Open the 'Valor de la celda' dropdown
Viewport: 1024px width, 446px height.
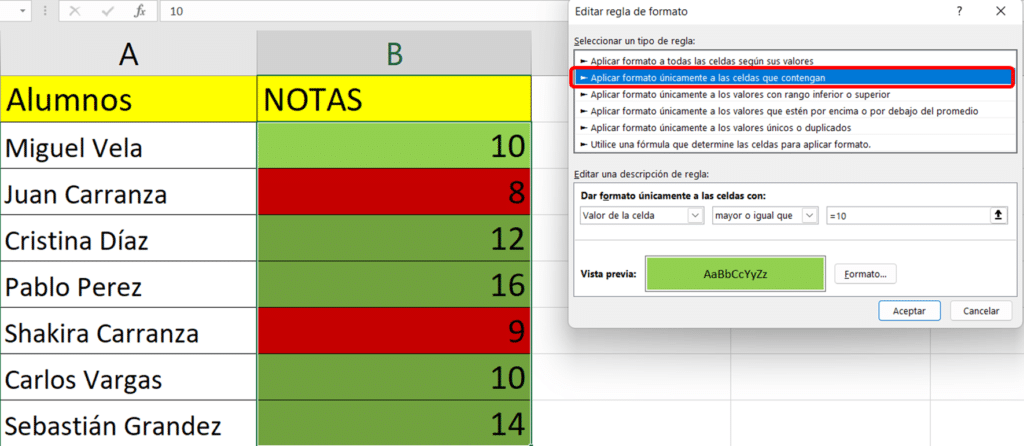click(x=641, y=215)
